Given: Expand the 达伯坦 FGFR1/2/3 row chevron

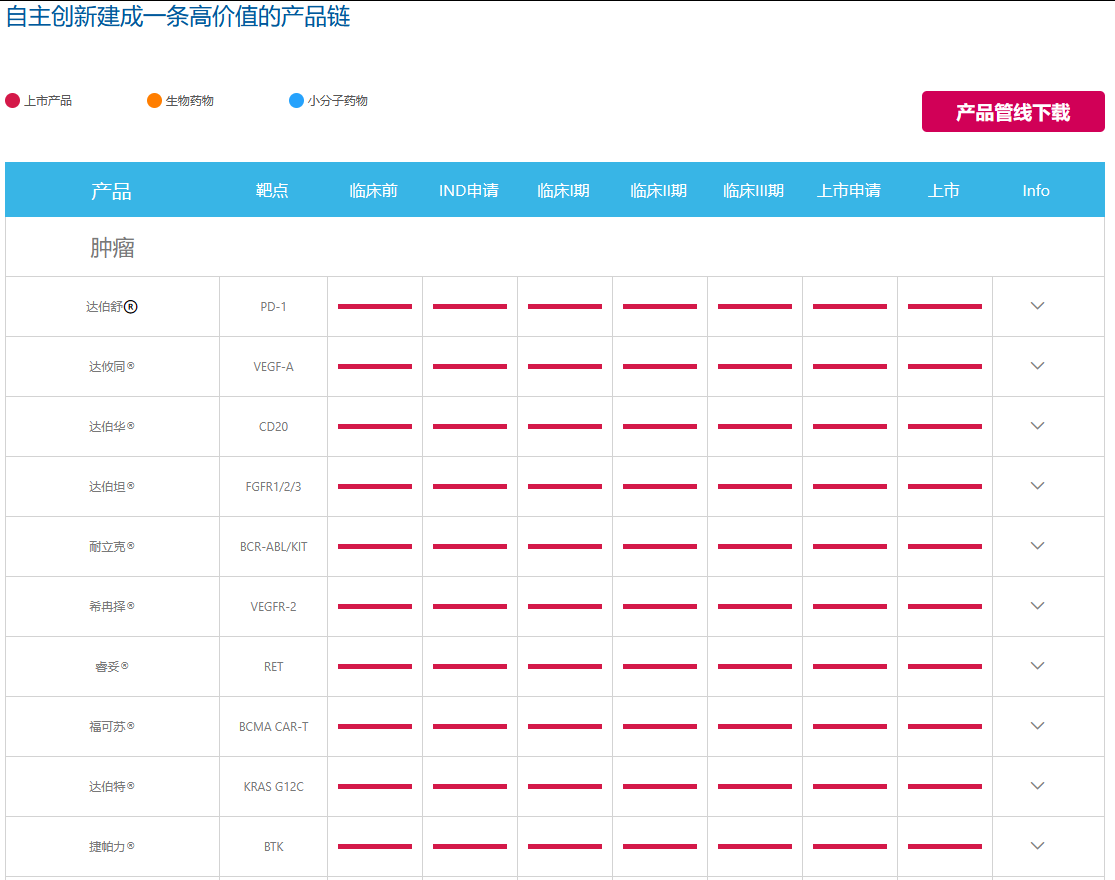Looking at the screenshot, I should tap(1037, 486).
